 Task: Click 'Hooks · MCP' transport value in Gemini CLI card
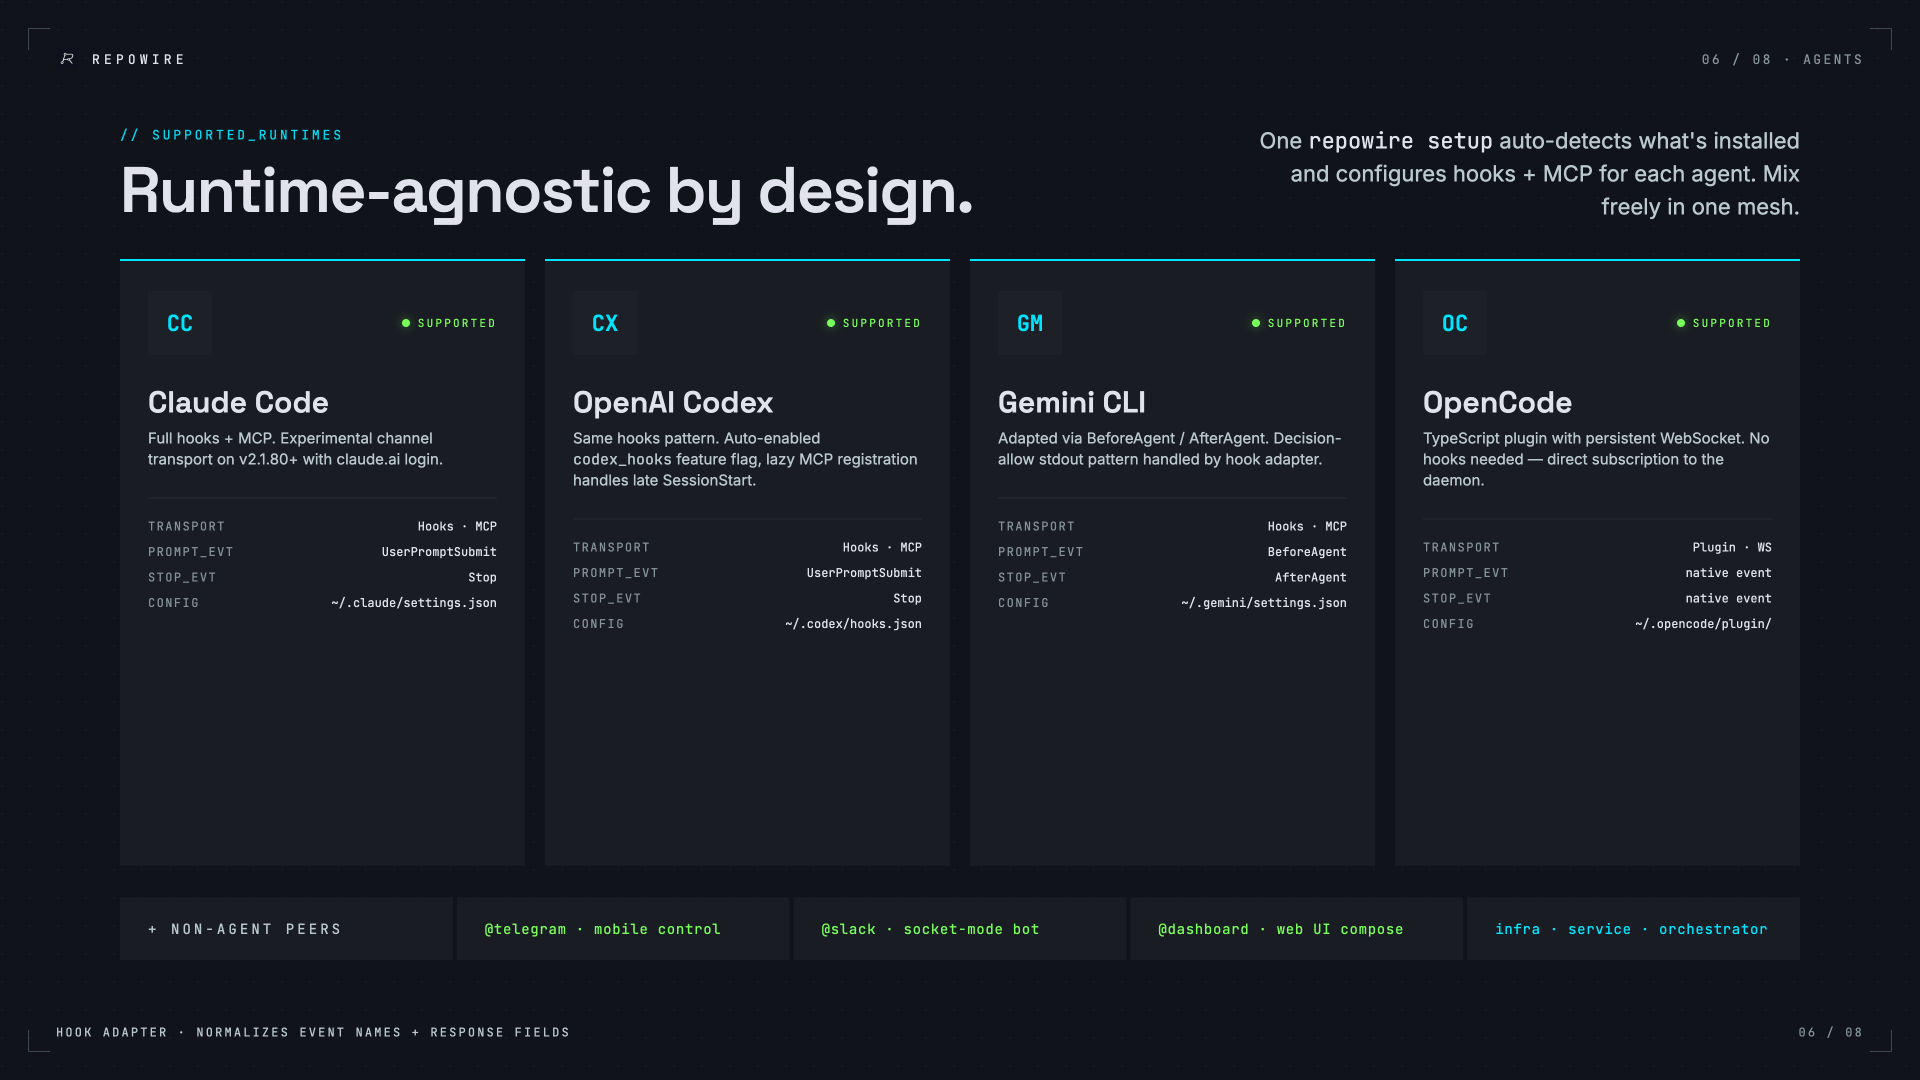pos(1307,526)
